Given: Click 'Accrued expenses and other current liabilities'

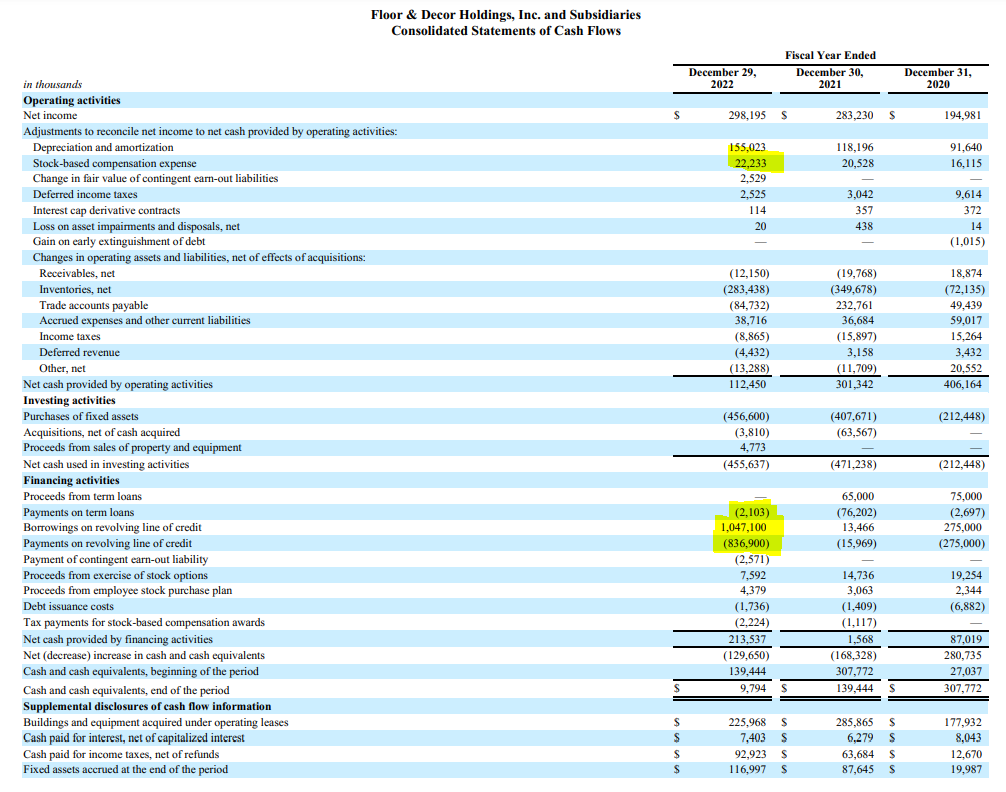Looking at the screenshot, I should point(145,320).
